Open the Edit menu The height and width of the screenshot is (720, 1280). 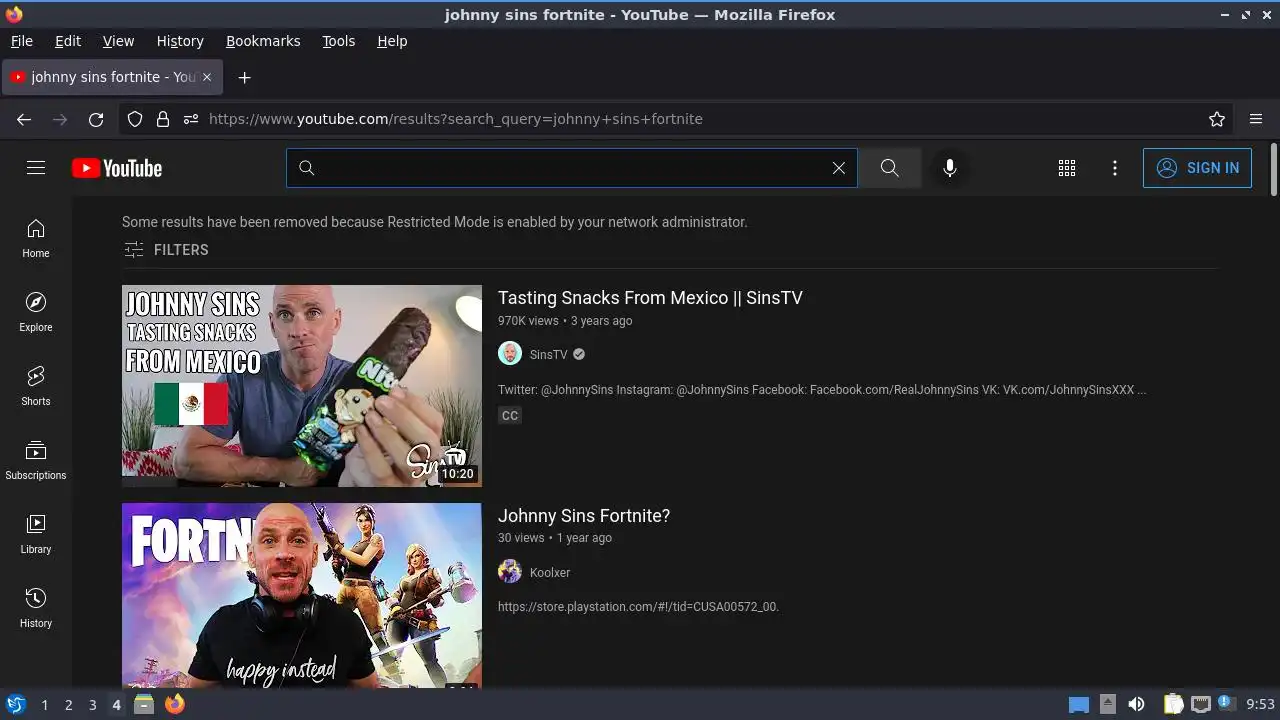pyautogui.click(x=68, y=41)
